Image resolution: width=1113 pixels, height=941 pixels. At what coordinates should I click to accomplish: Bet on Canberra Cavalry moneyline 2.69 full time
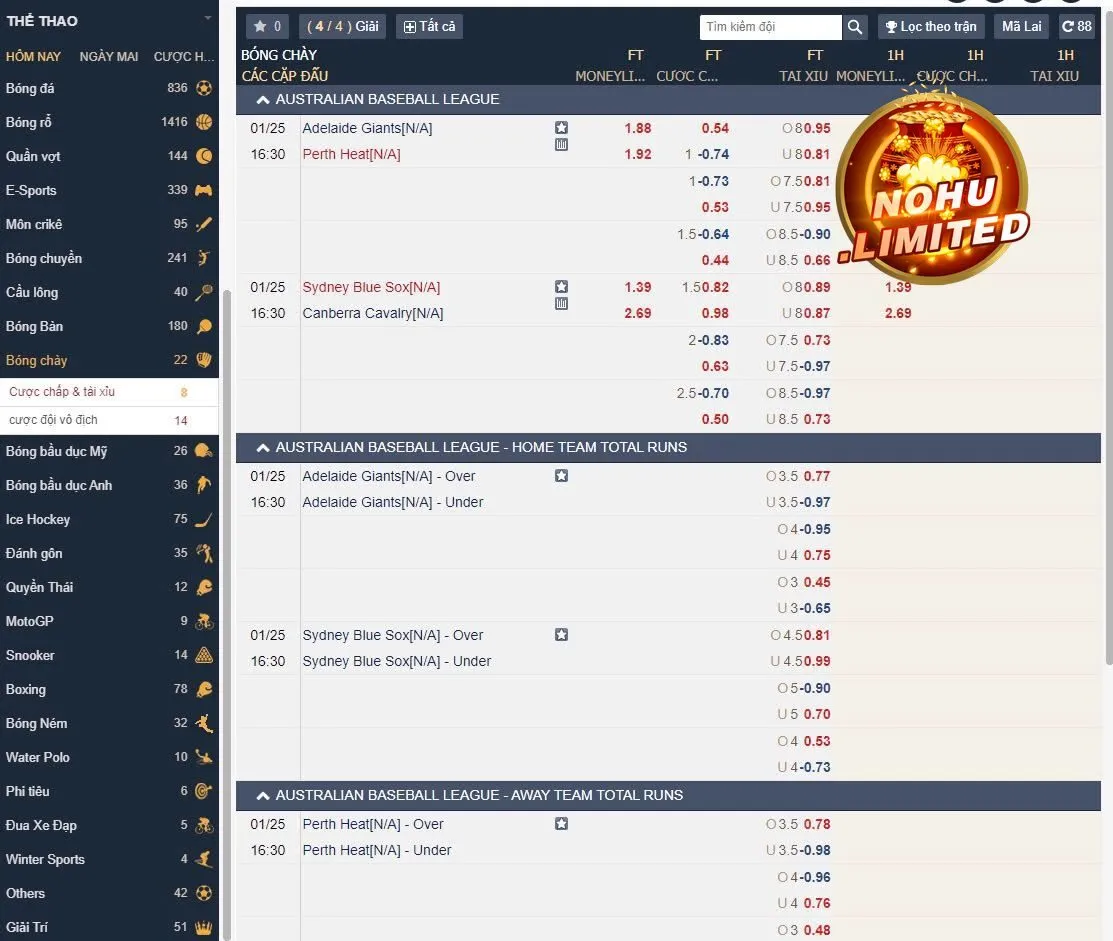[637, 313]
